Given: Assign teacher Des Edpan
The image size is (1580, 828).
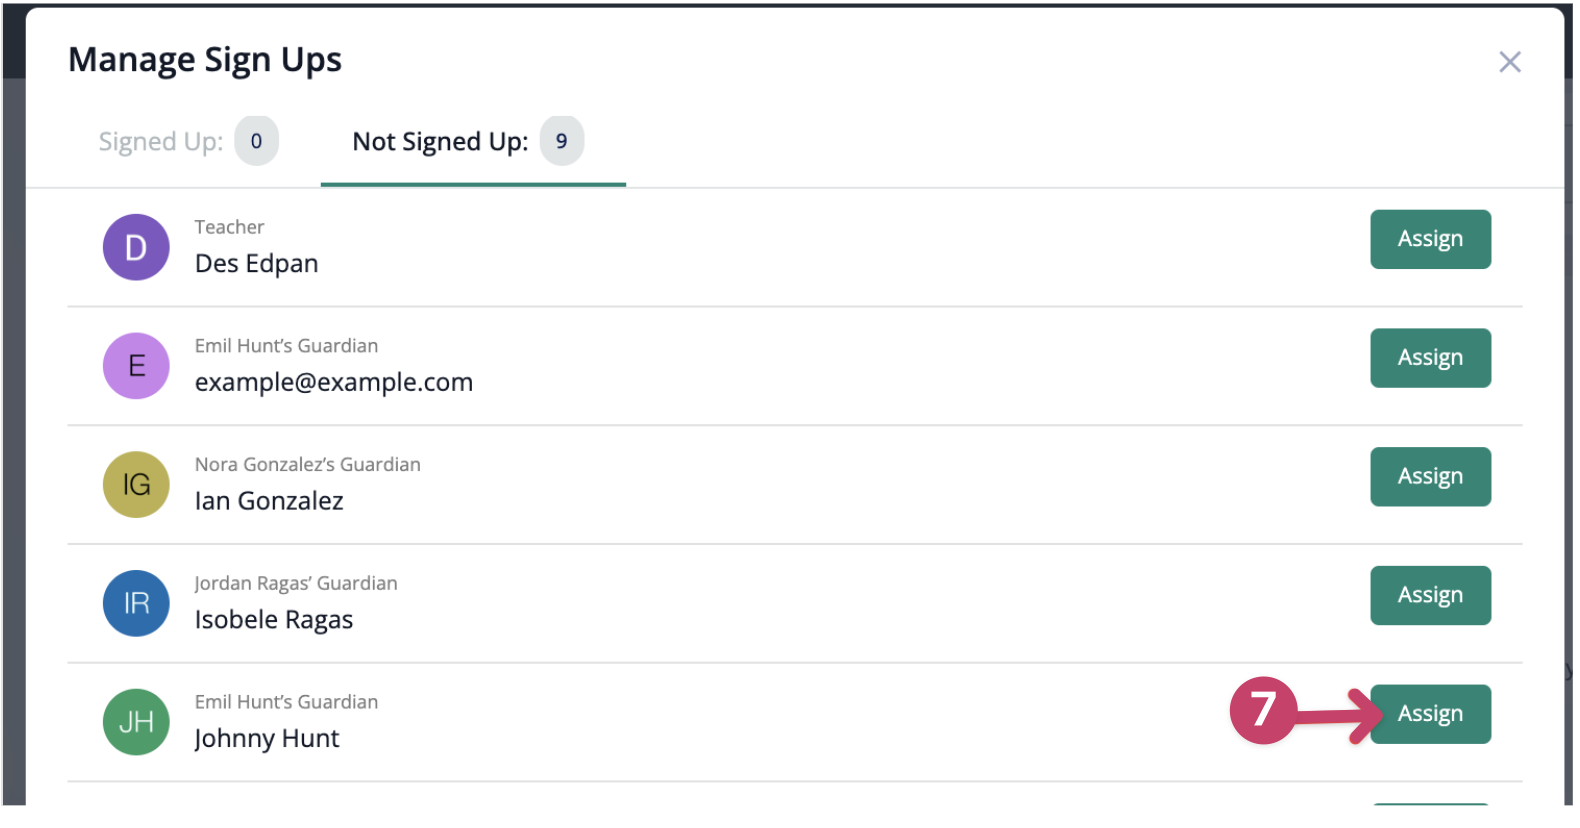Looking at the screenshot, I should coord(1430,239).
